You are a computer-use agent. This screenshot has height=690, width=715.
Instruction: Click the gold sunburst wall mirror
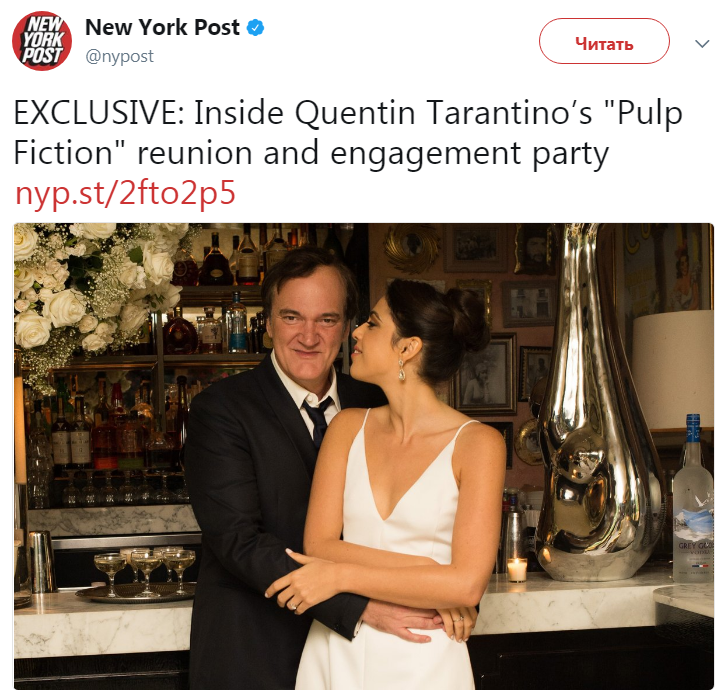point(412,249)
